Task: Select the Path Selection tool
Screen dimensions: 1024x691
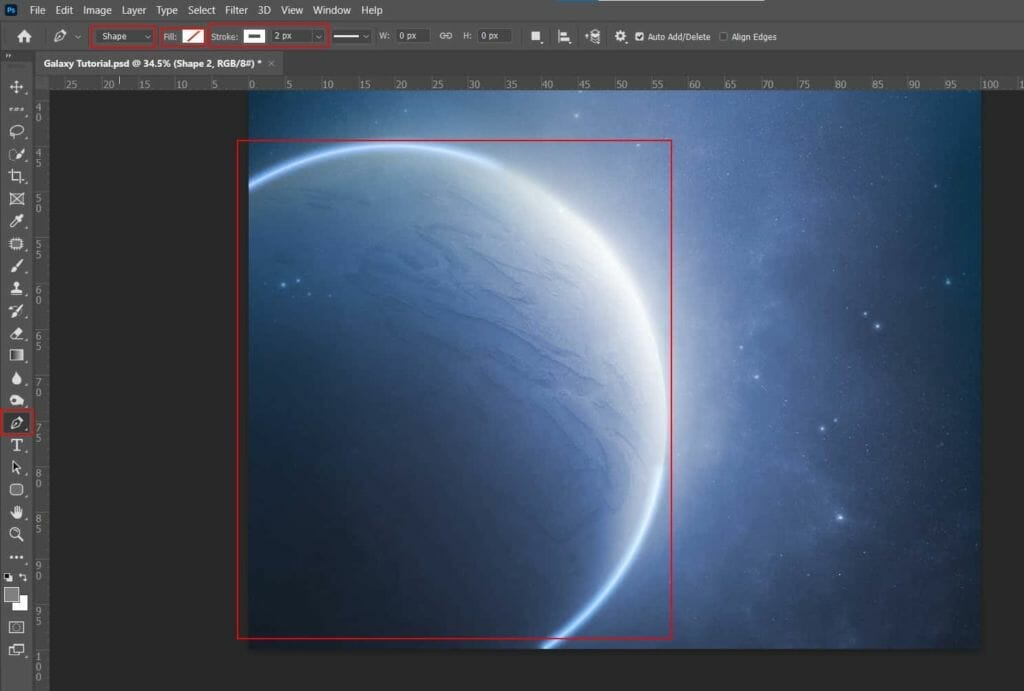Action: [16, 468]
